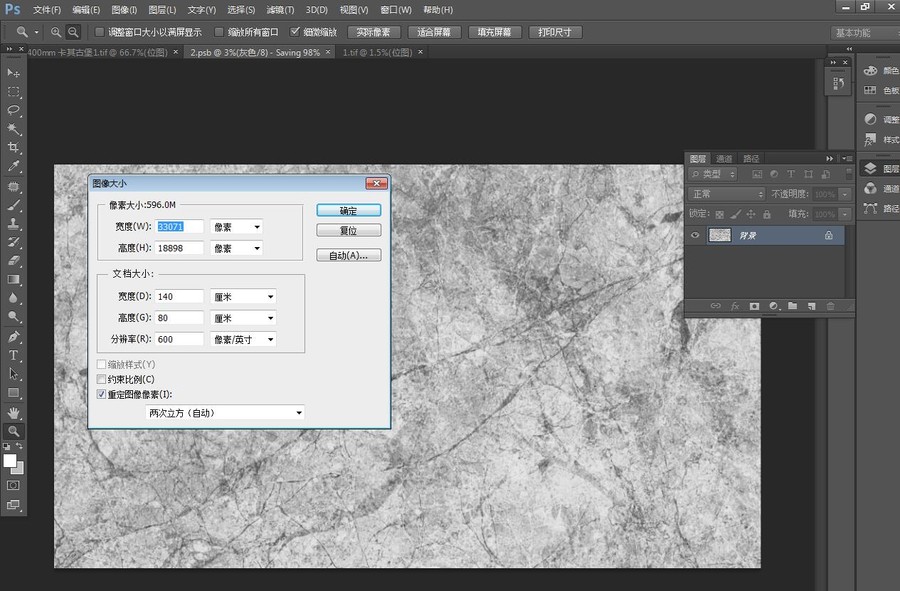
Task: Select the Lasso tool
Action: coord(13,110)
